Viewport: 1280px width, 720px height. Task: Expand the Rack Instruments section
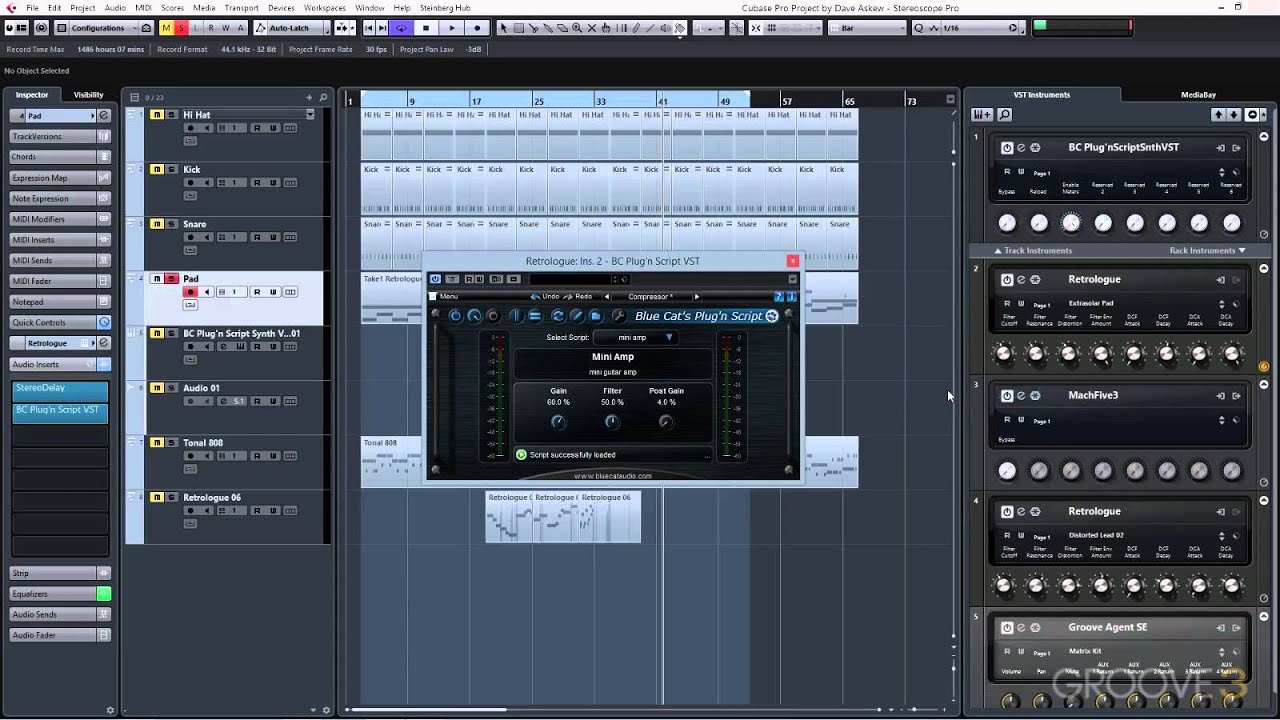1208,251
